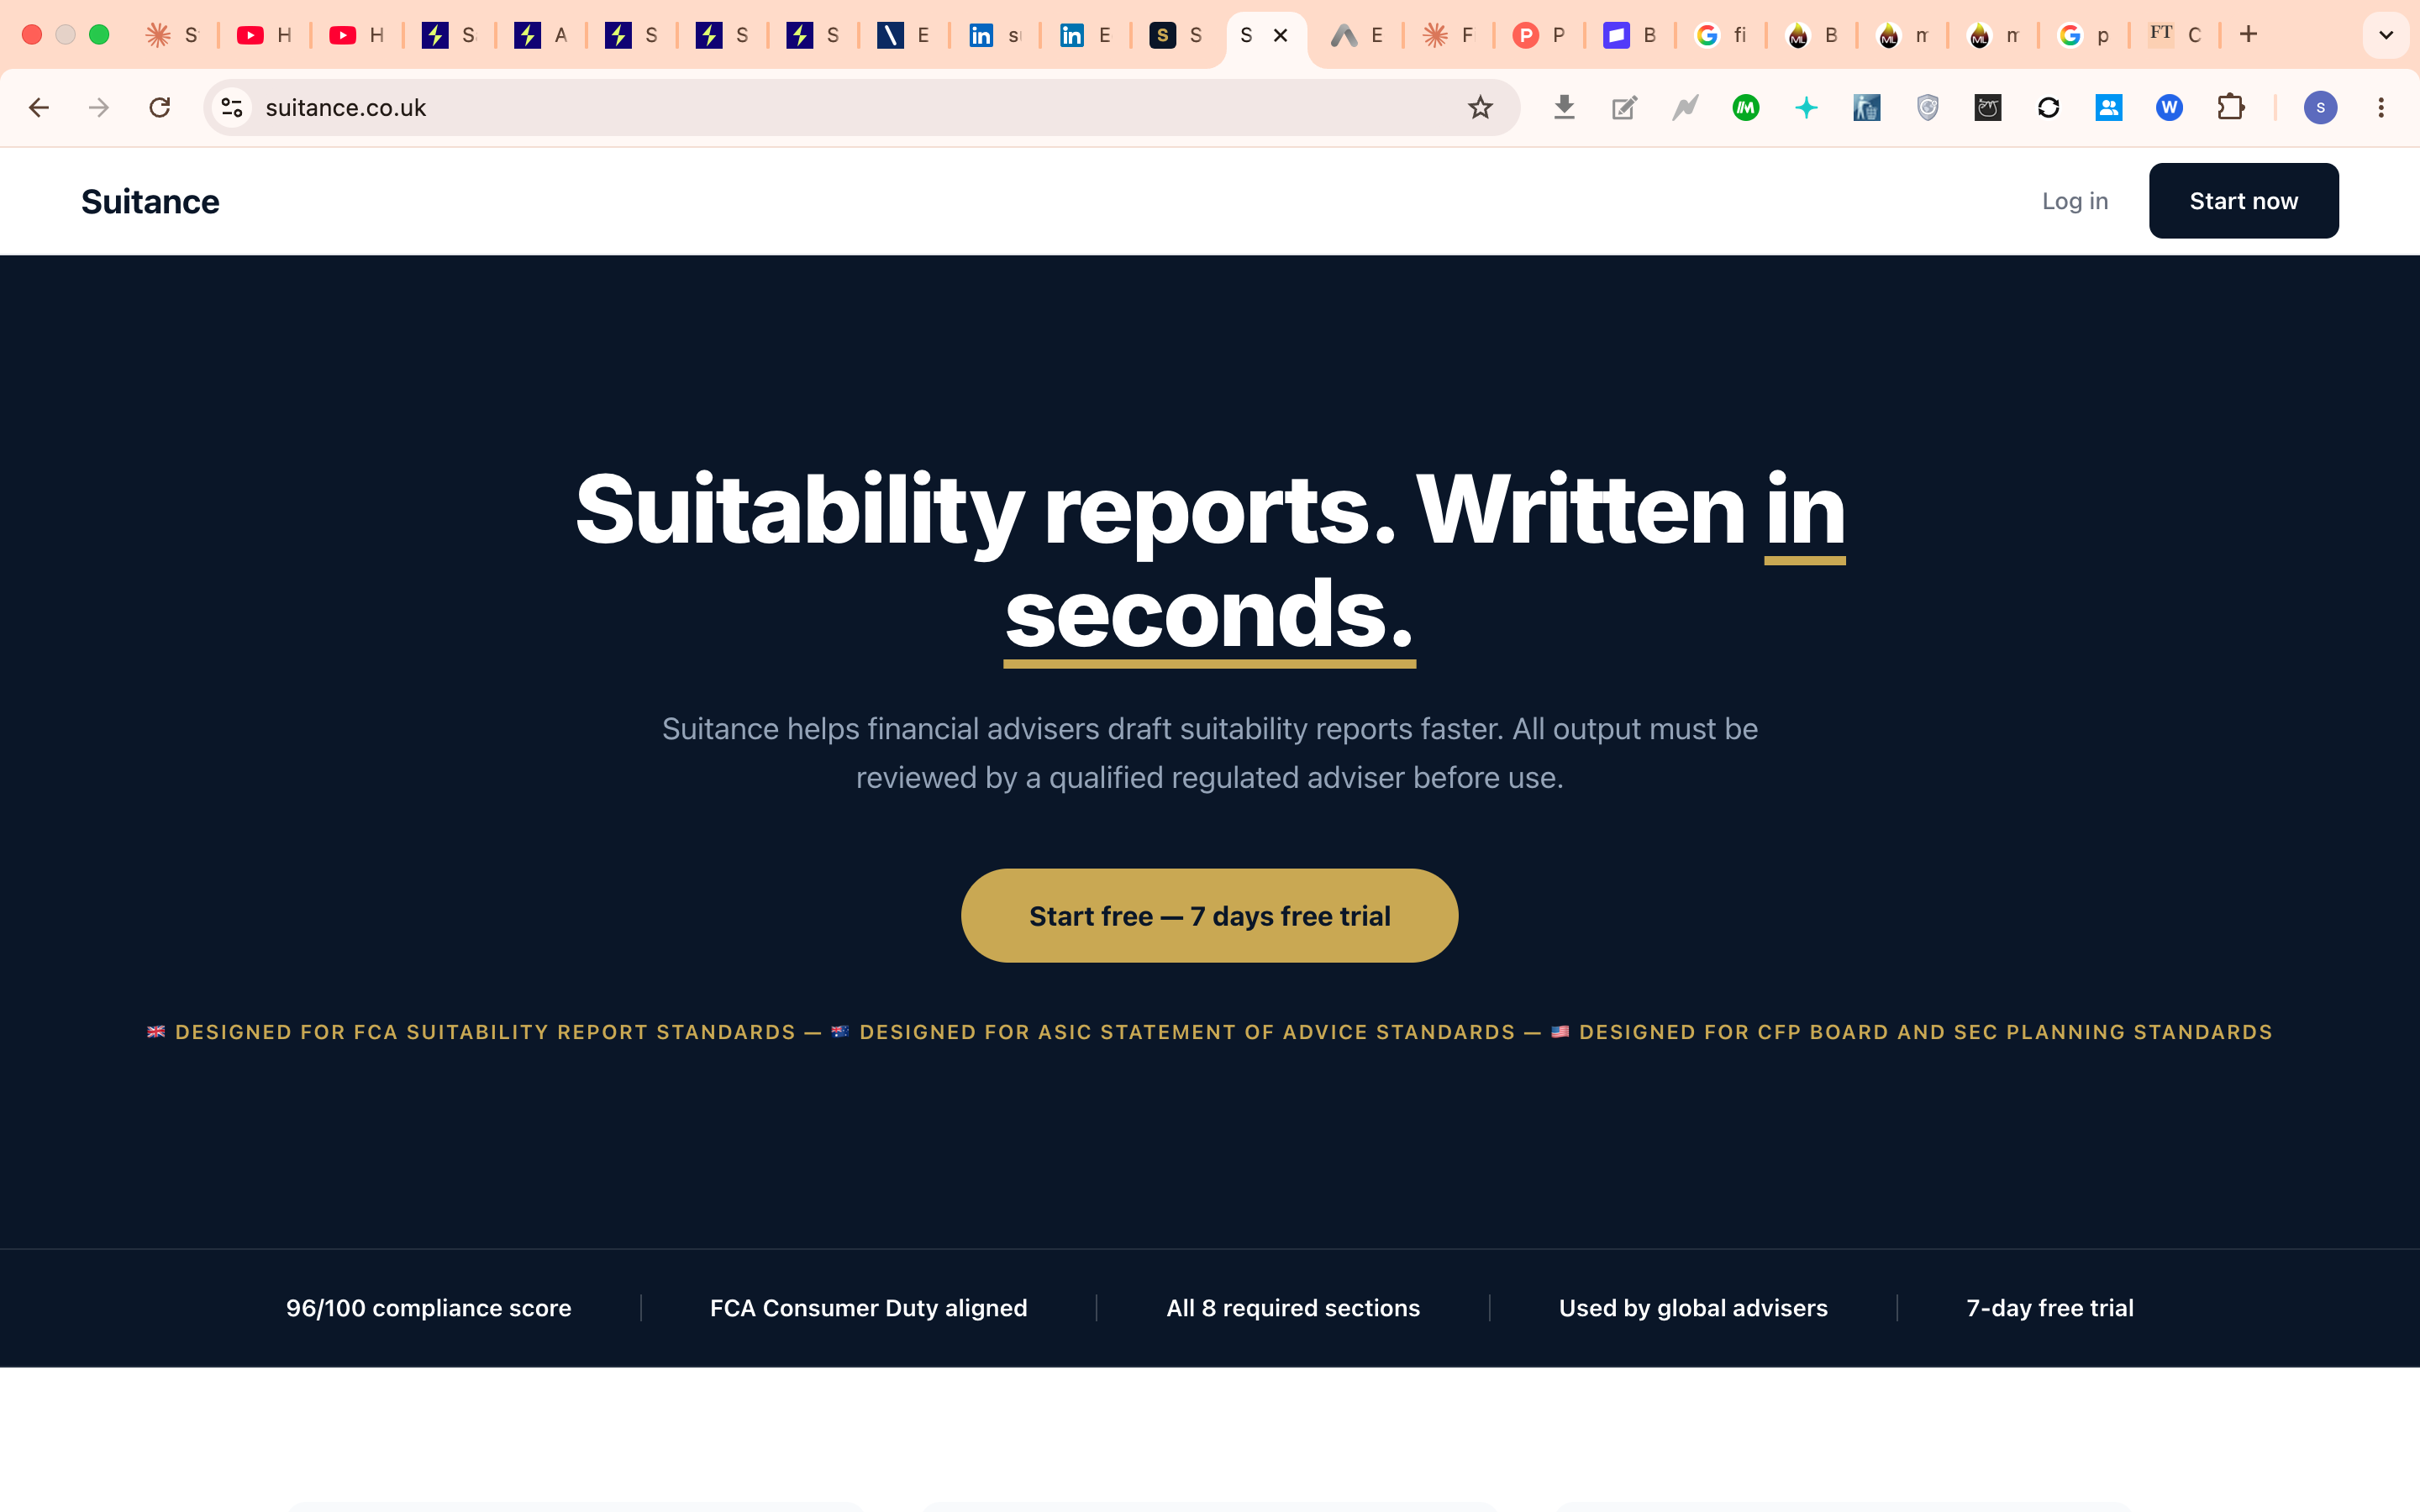Screen dimensions: 2420x1512
Task: Close the active Suitance tab
Action: [x=1280, y=35]
